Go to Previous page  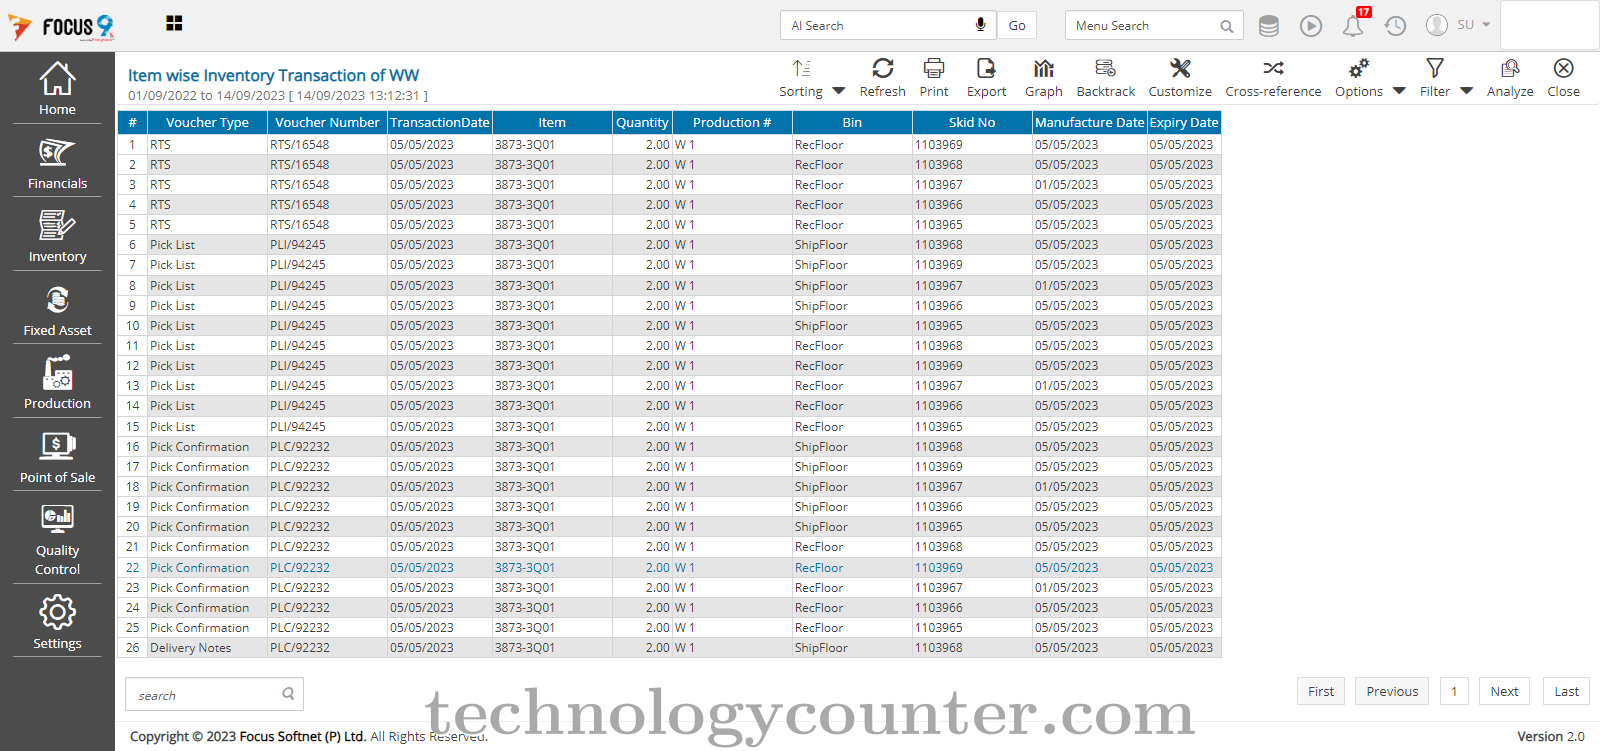(1392, 691)
